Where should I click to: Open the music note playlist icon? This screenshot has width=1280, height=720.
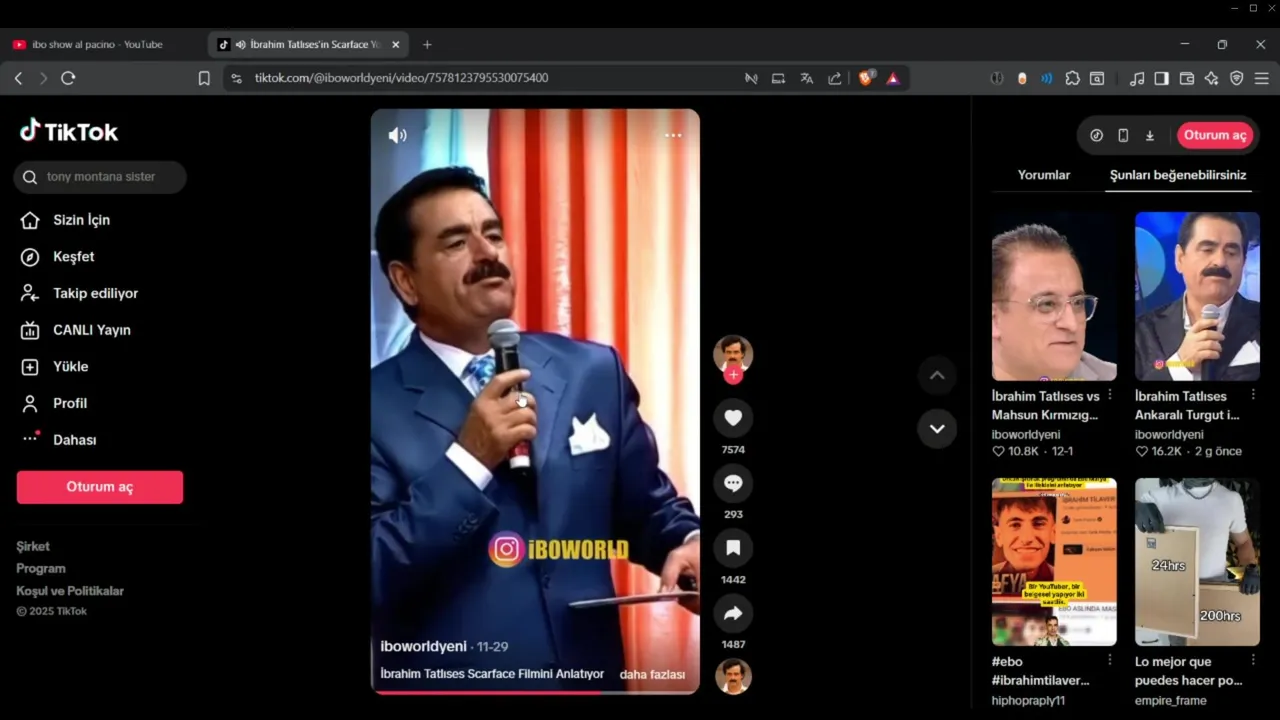(1136, 78)
